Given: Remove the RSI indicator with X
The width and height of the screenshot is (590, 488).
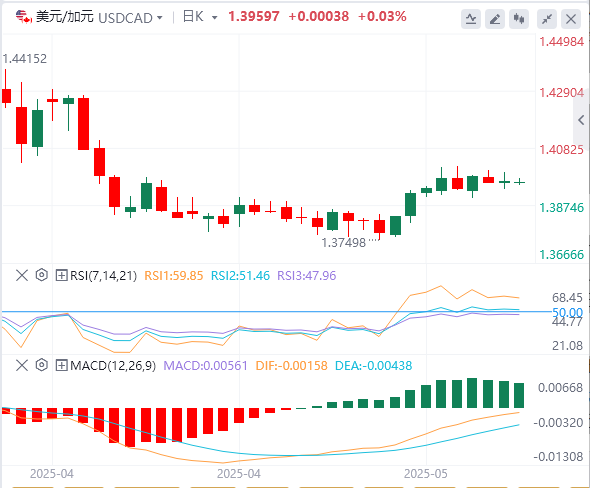Looking at the screenshot, I should tap(22, 275).
